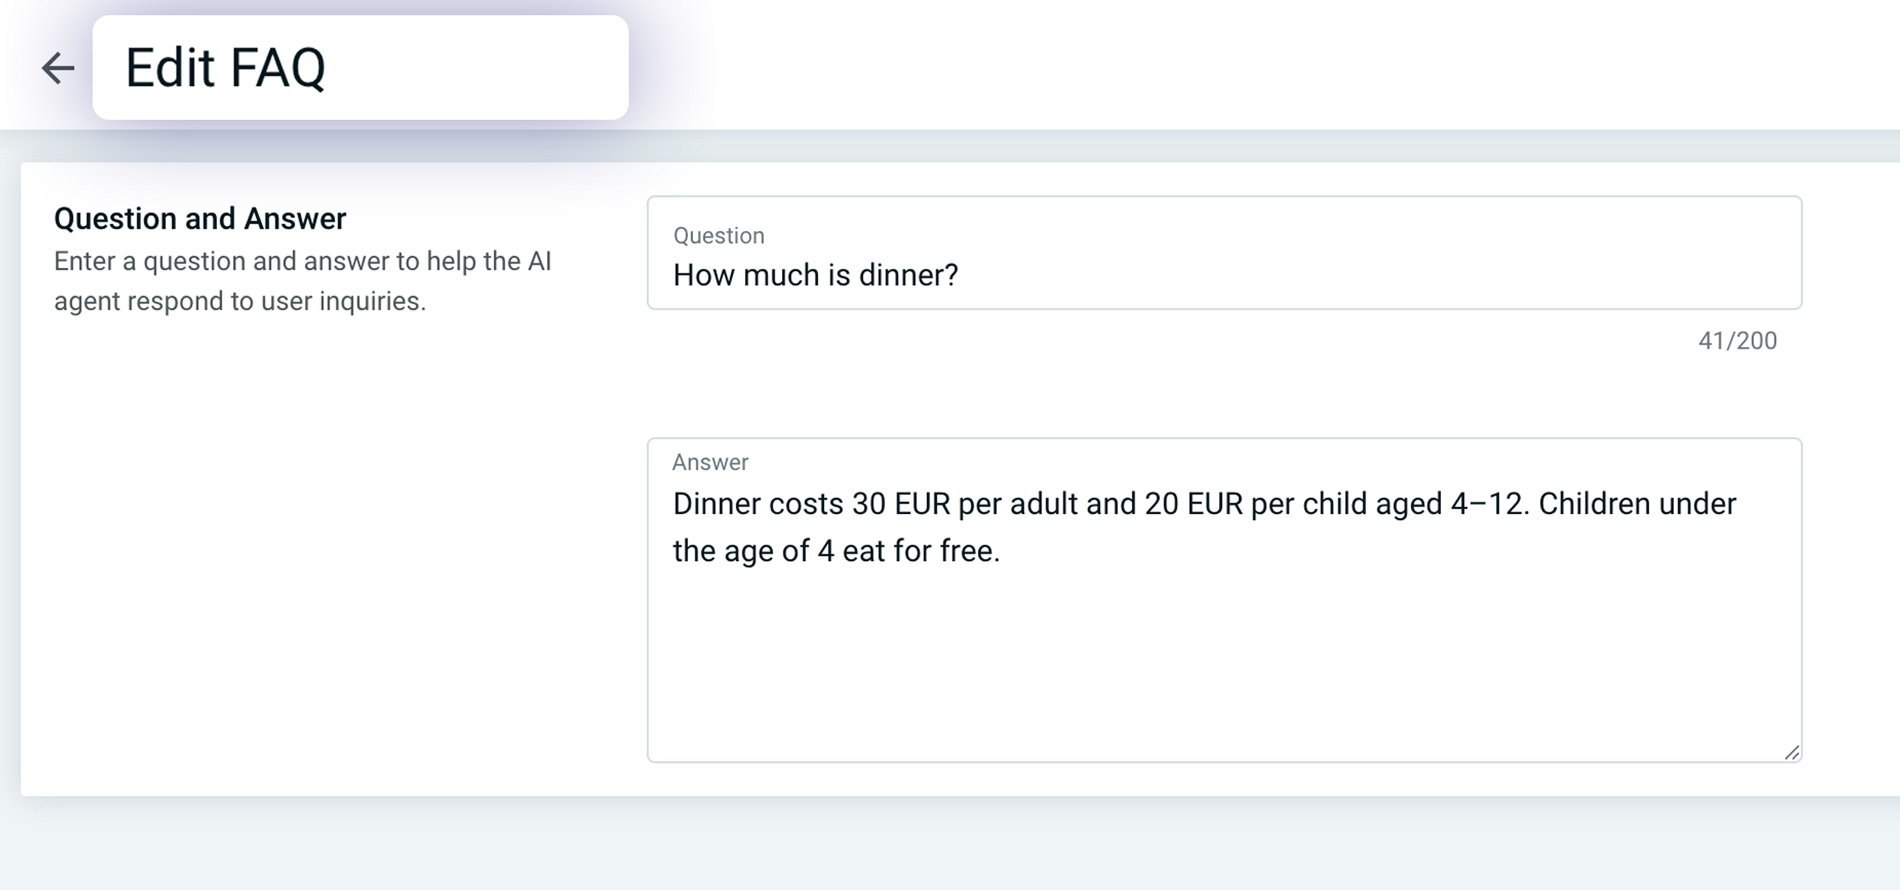Select the 'Question and Answer' heading

pyautogui.click(x=199, y=218)
